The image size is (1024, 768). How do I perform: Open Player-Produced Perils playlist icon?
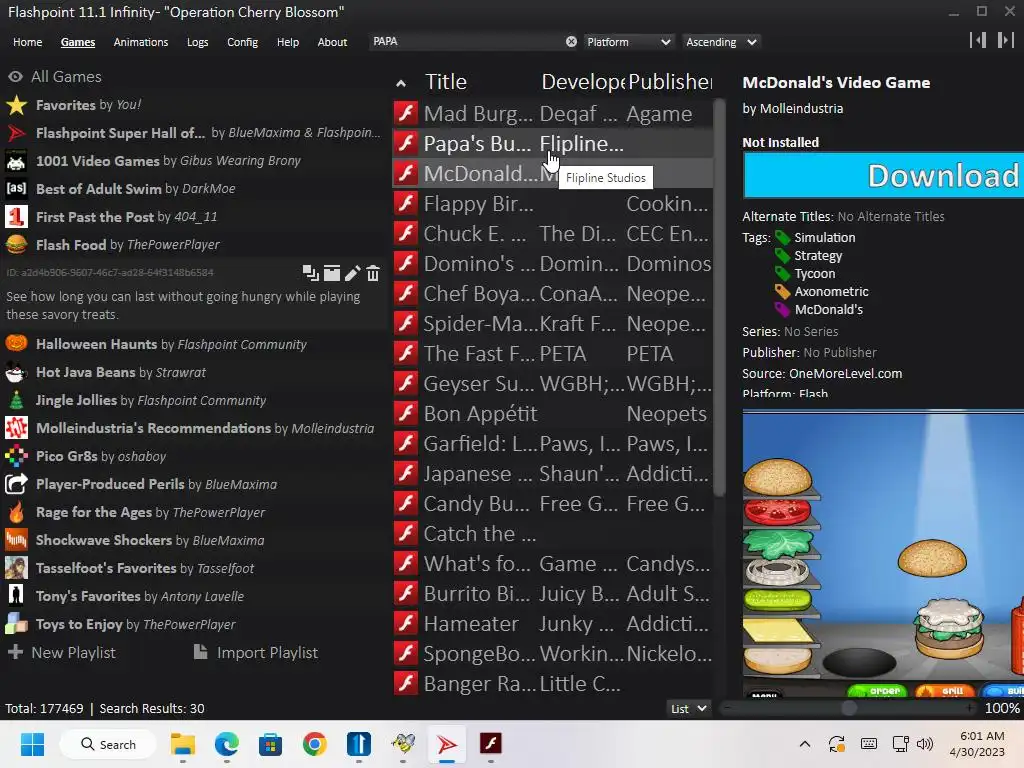[16, 484]
